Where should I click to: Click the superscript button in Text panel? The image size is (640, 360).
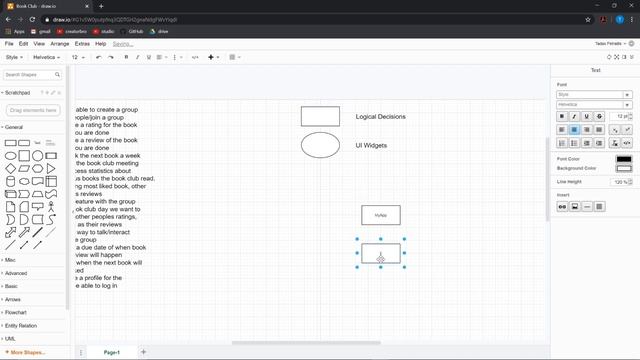(x=627, y=130)
